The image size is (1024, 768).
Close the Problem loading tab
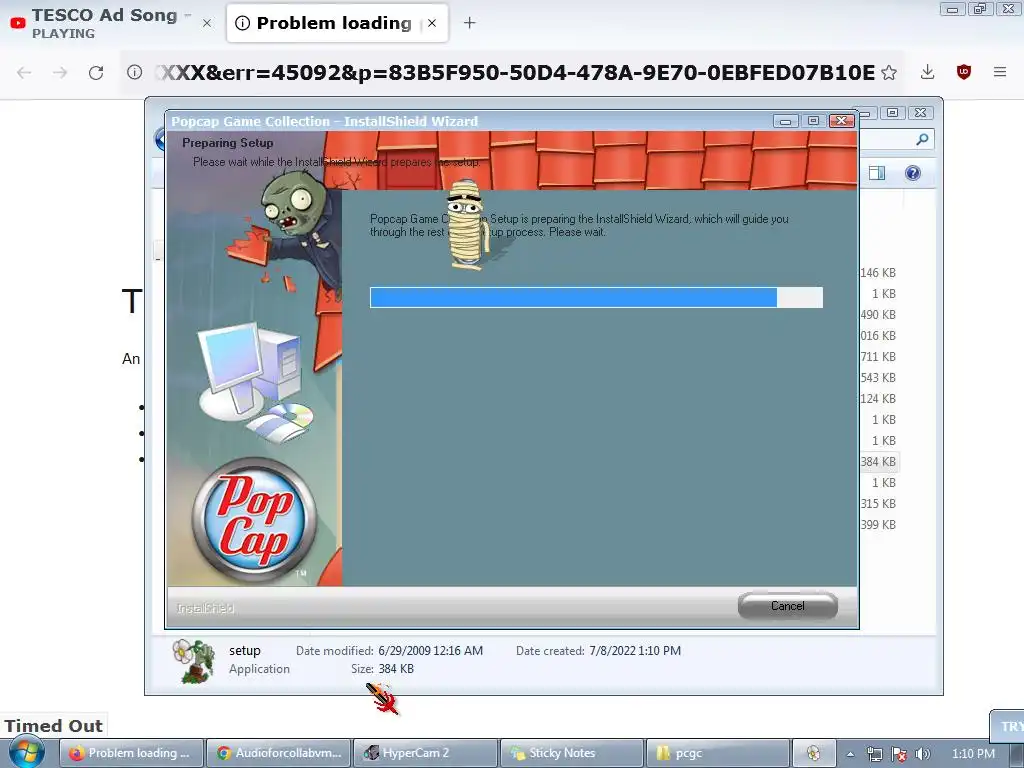(432, 23)
